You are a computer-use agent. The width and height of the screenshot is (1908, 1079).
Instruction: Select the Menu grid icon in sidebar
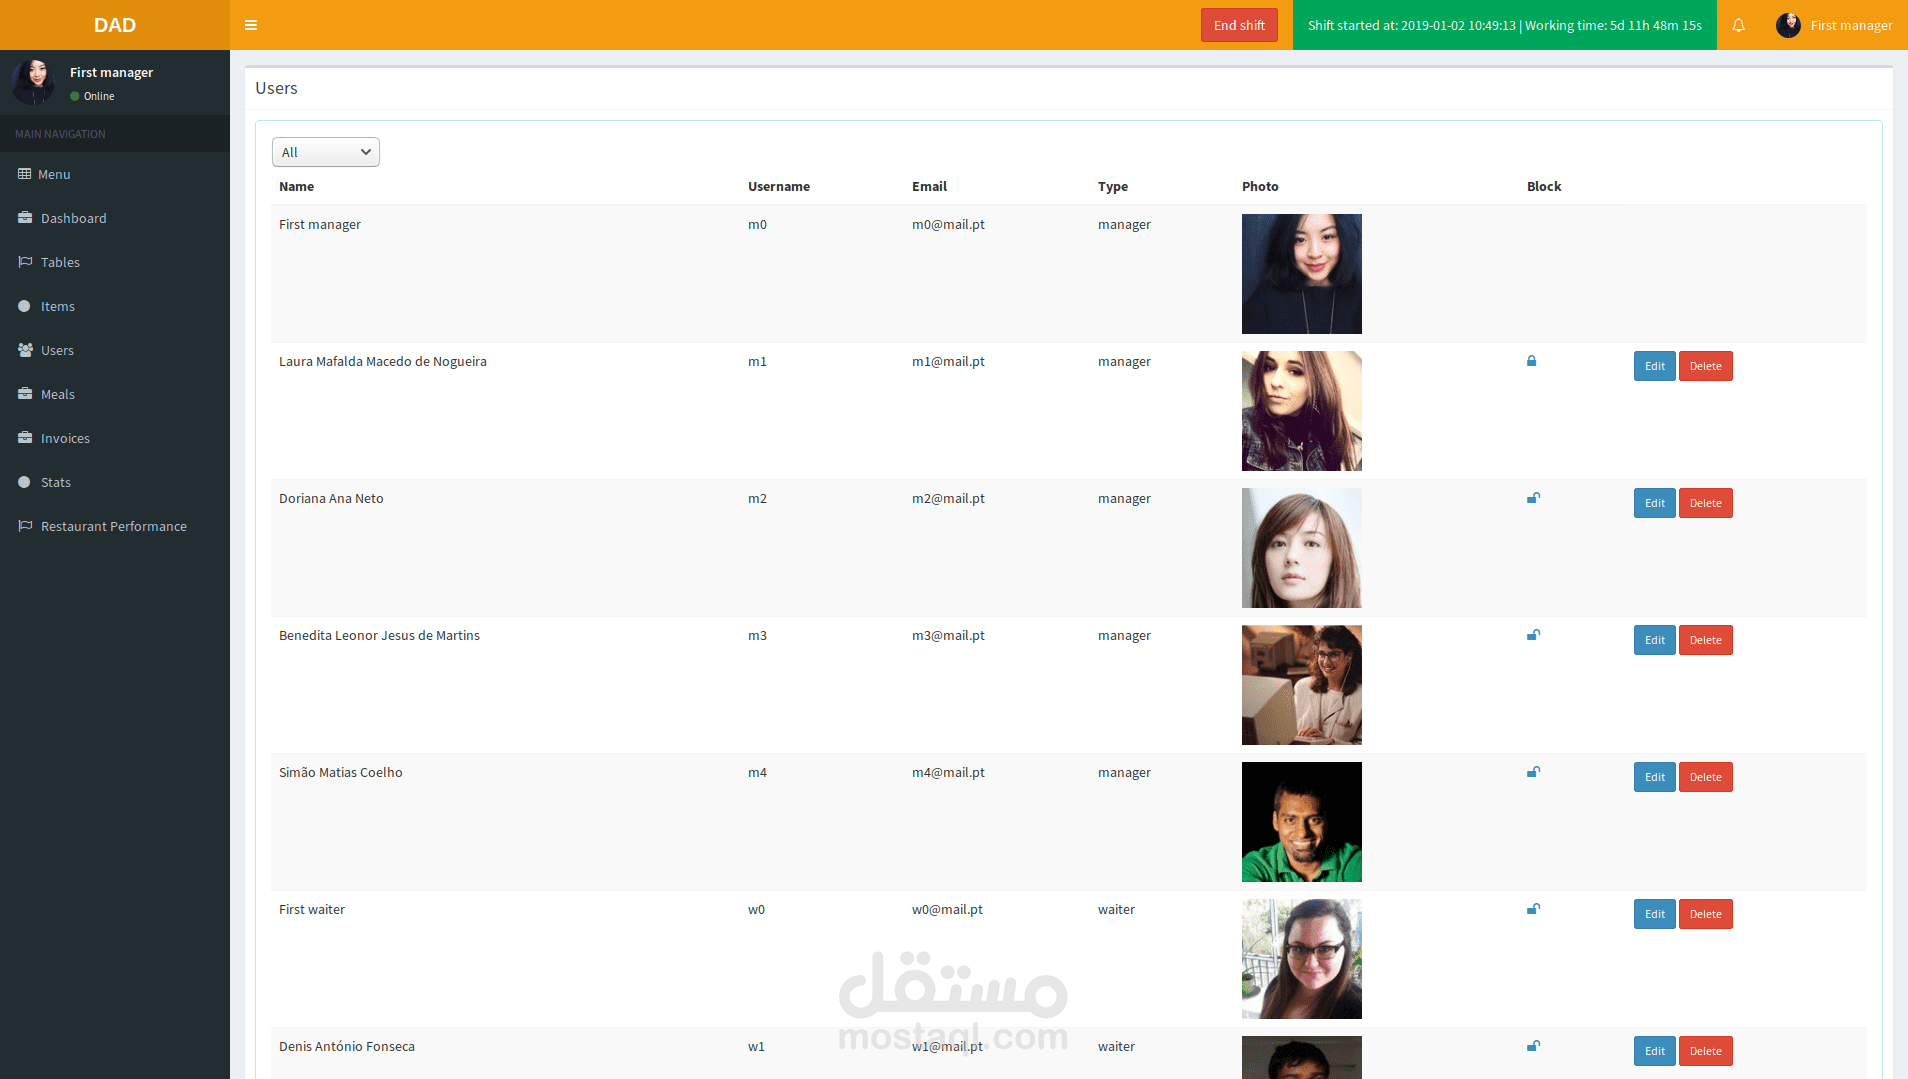24,174
